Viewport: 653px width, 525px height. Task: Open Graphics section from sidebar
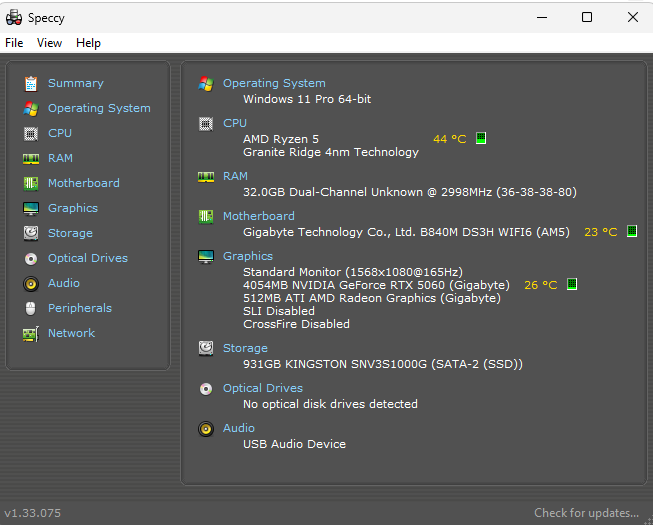click(73, 208)
